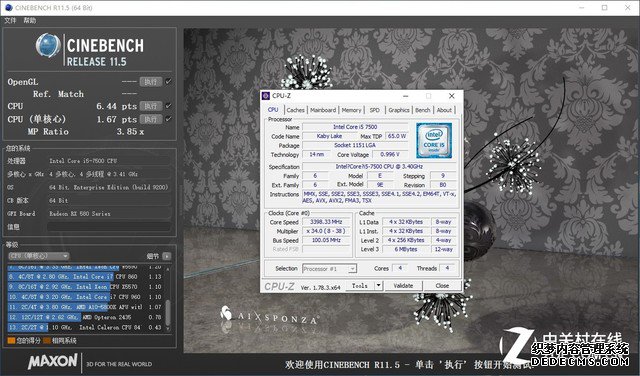
Task: Click the CPU-Z title bar icon
Action: coord(266,96)
